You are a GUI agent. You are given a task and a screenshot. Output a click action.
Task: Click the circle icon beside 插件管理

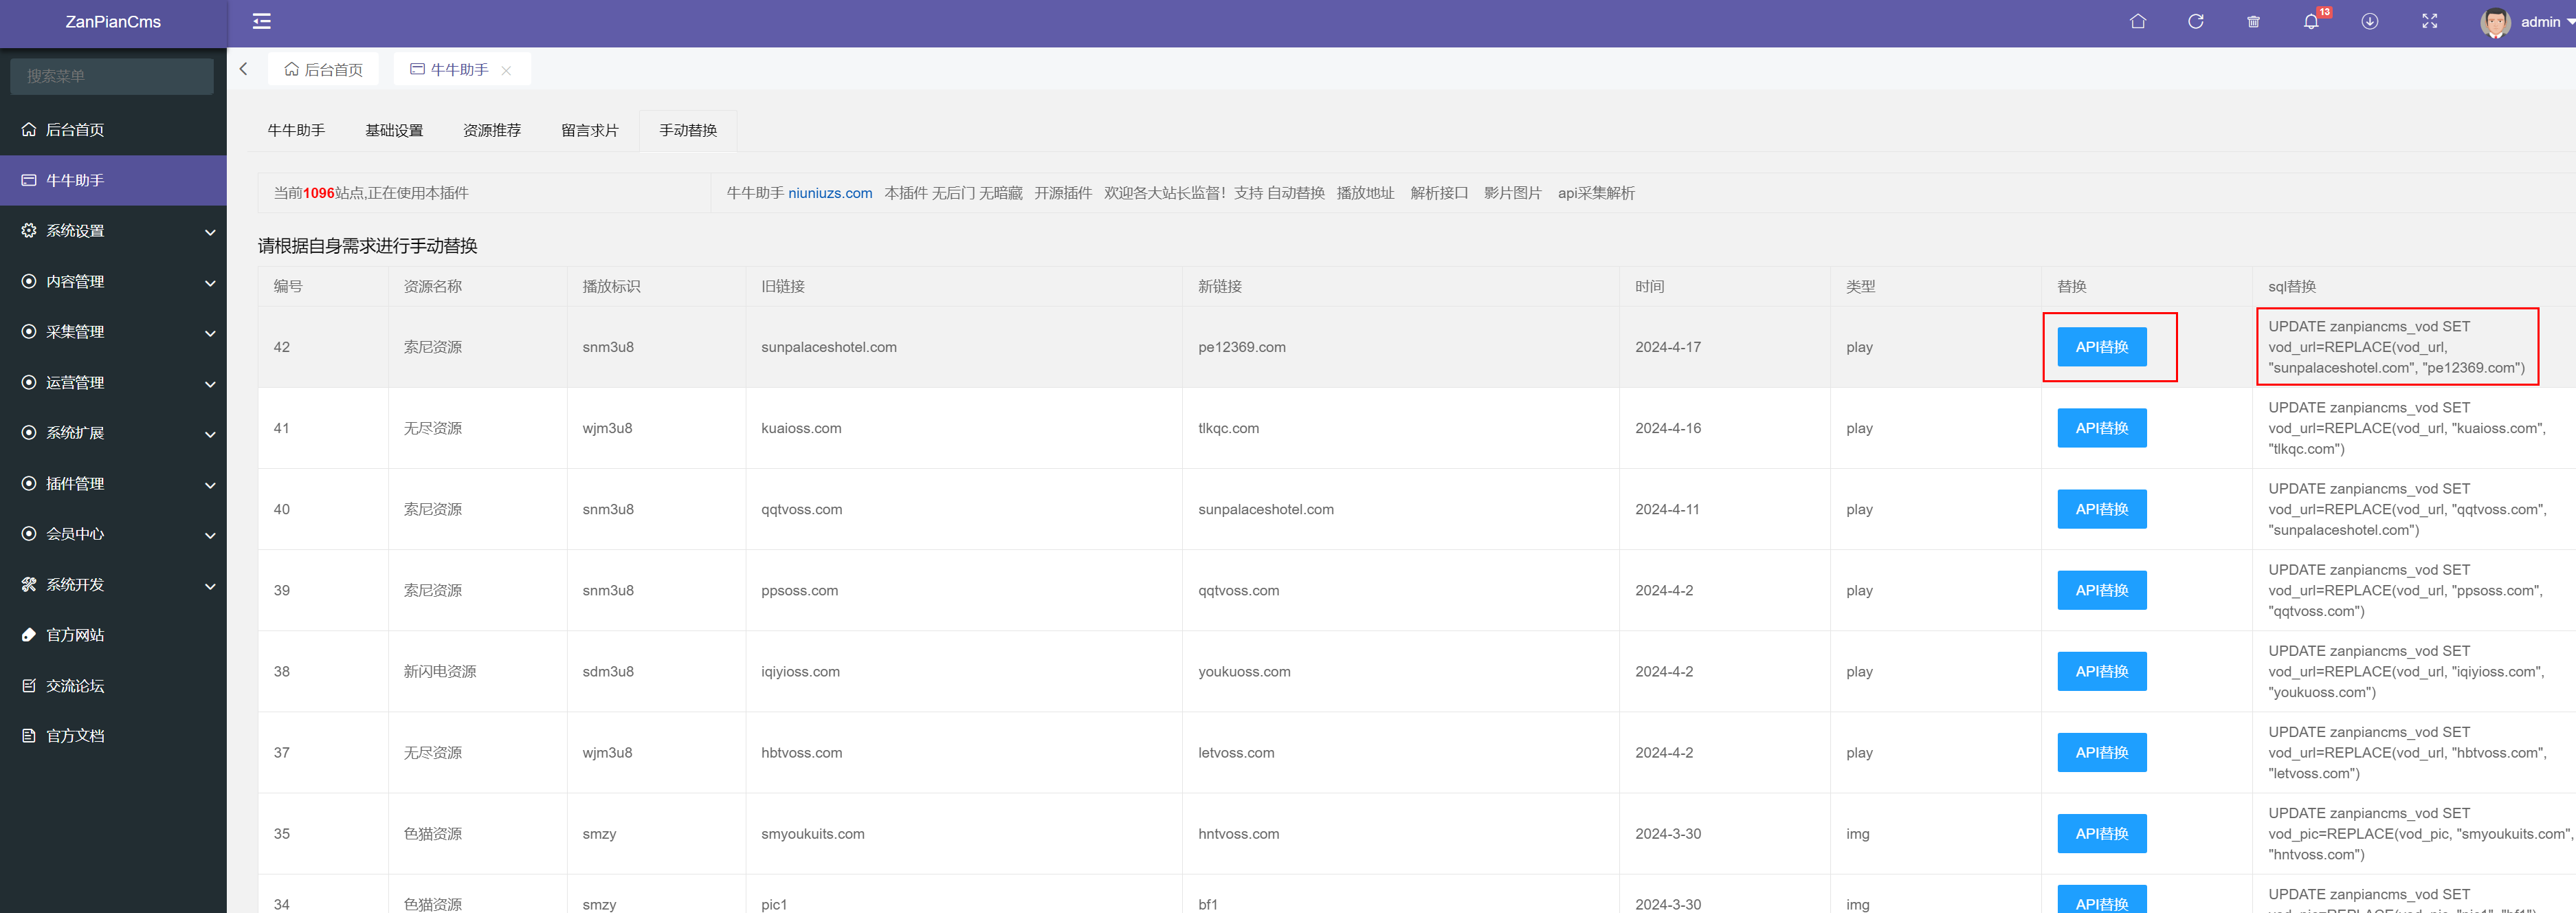coord(29,484)
